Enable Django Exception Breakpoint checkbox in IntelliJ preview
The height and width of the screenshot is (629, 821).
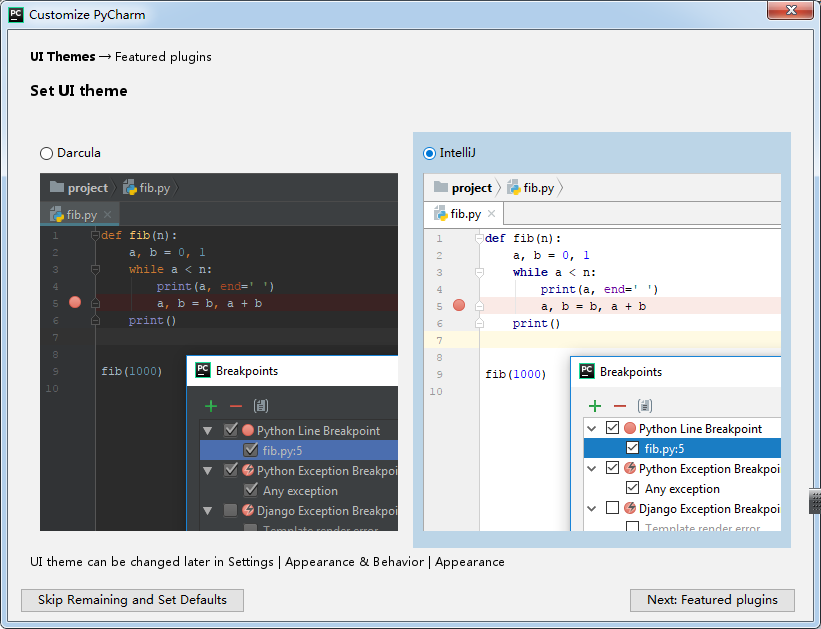613,507
